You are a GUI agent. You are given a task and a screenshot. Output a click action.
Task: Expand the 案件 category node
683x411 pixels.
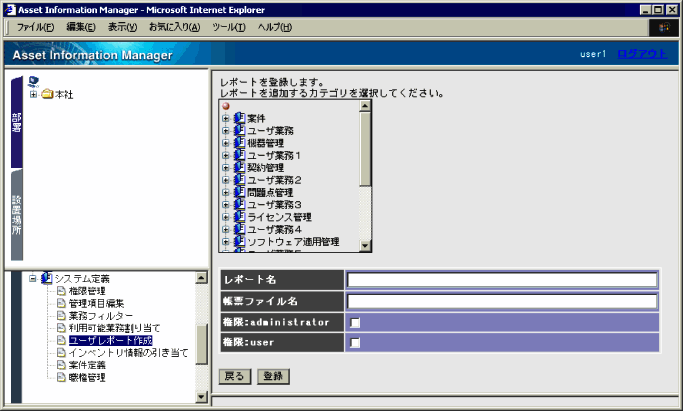coord(225,118)
